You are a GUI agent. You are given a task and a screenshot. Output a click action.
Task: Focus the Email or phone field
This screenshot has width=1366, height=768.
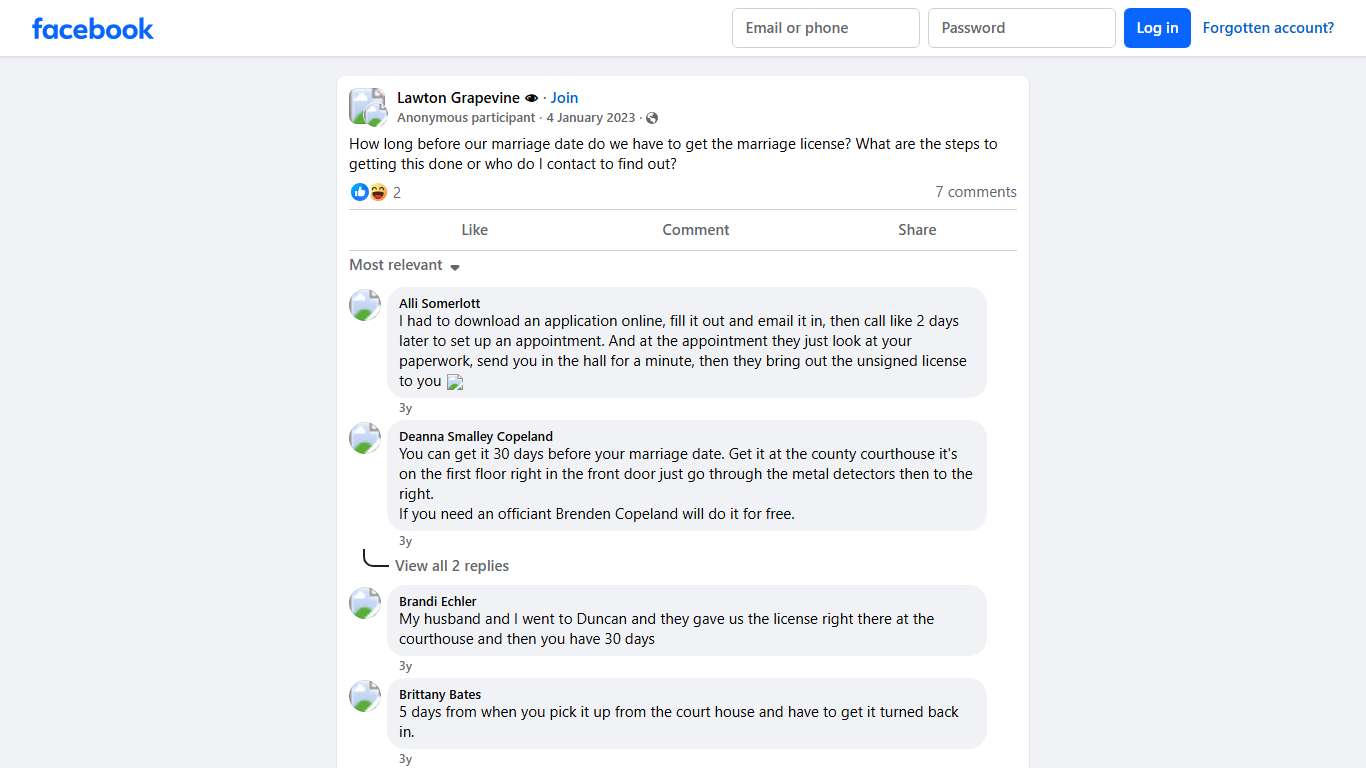pos(825,28)
